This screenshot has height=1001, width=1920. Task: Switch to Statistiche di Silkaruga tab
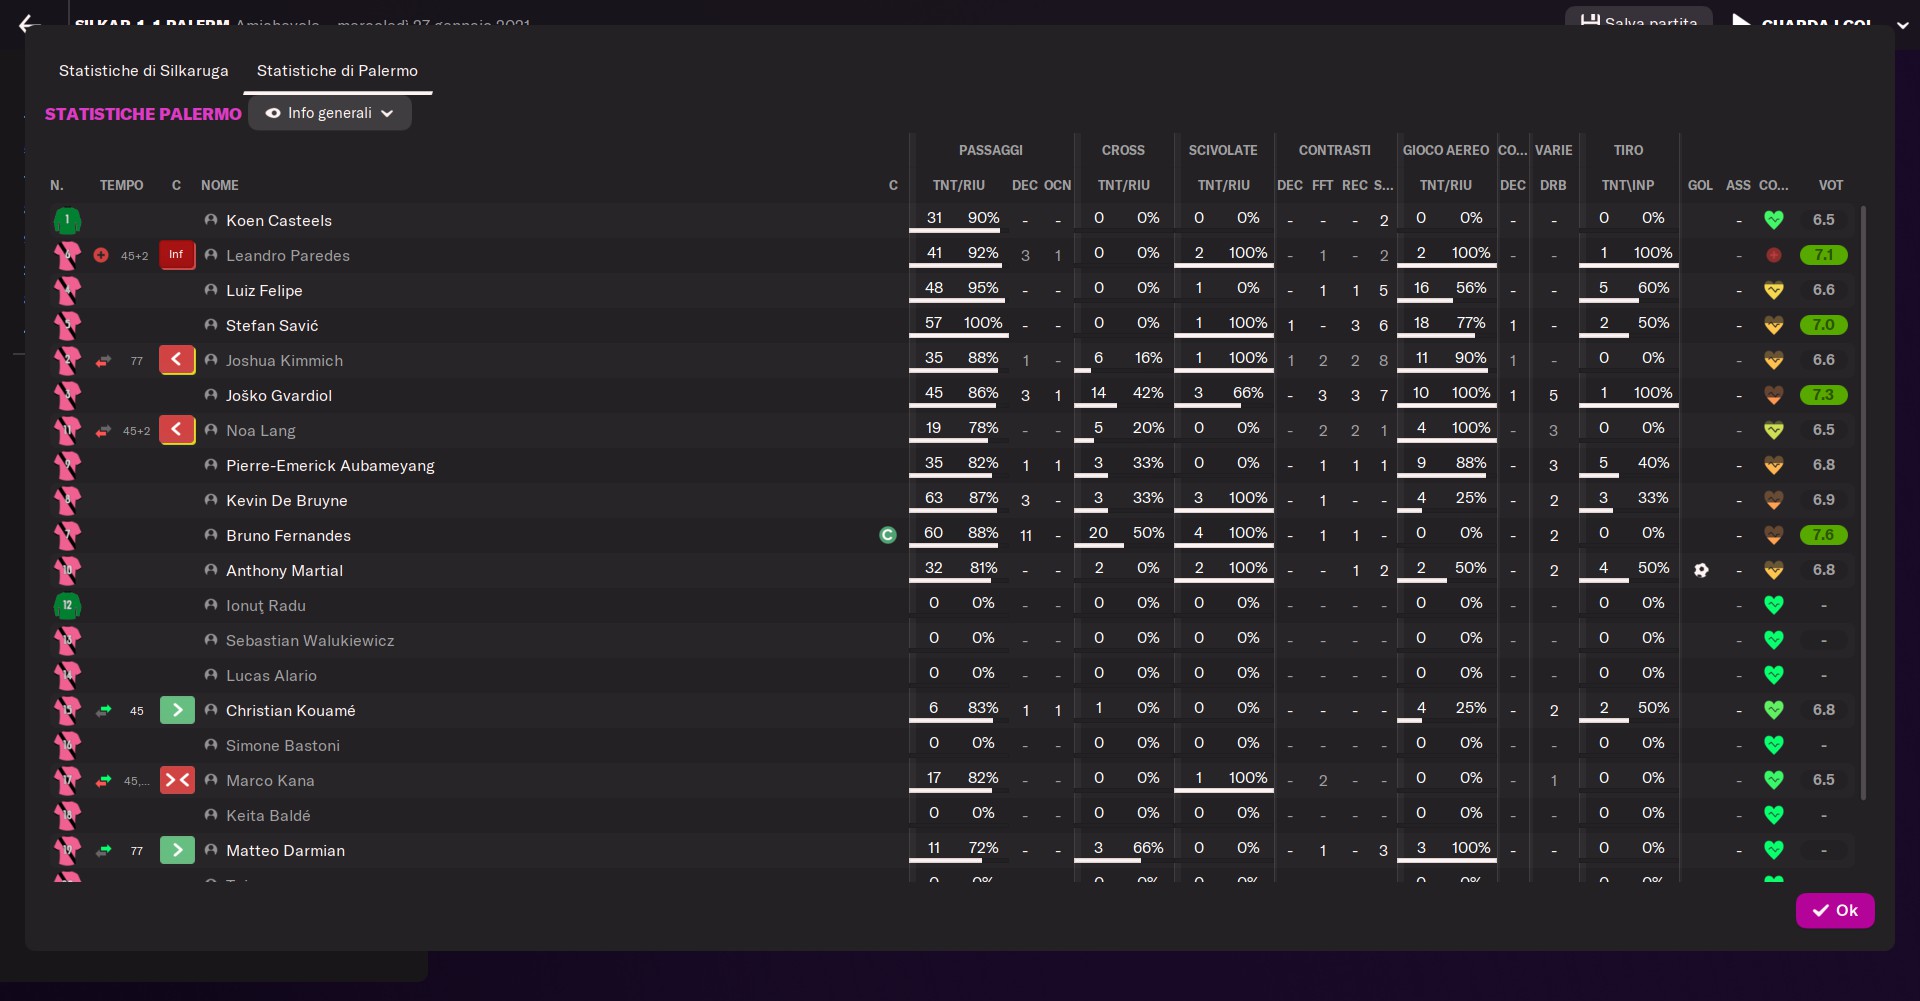point(144,71)
